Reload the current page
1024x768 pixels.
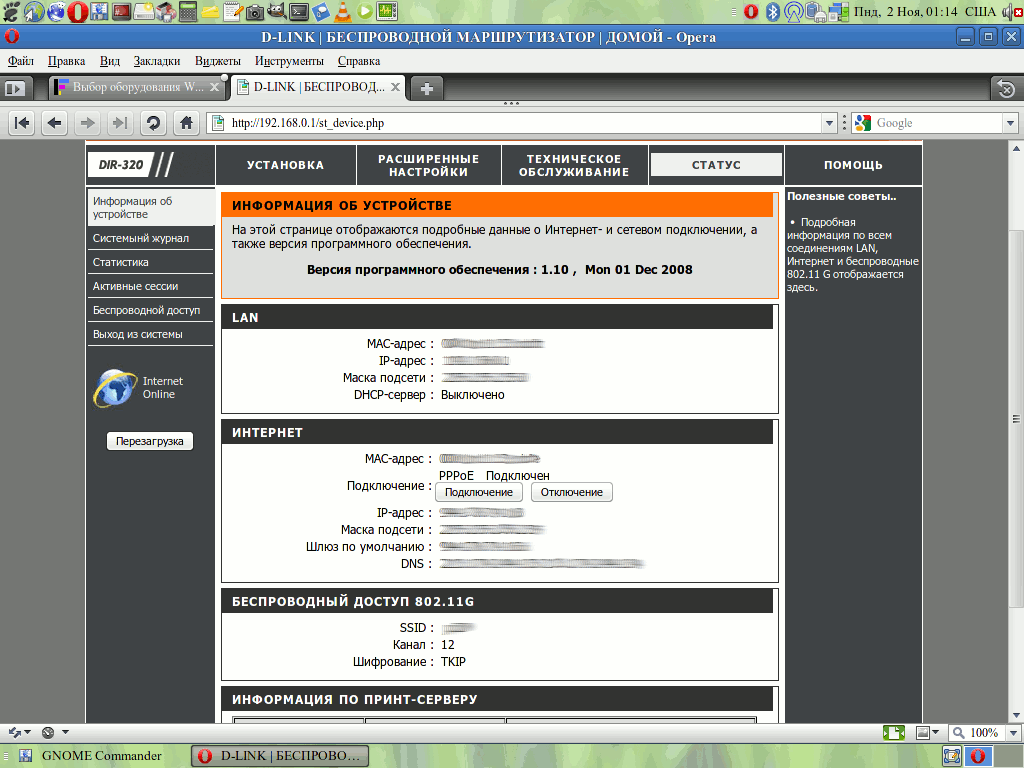(x=153, y=123)
